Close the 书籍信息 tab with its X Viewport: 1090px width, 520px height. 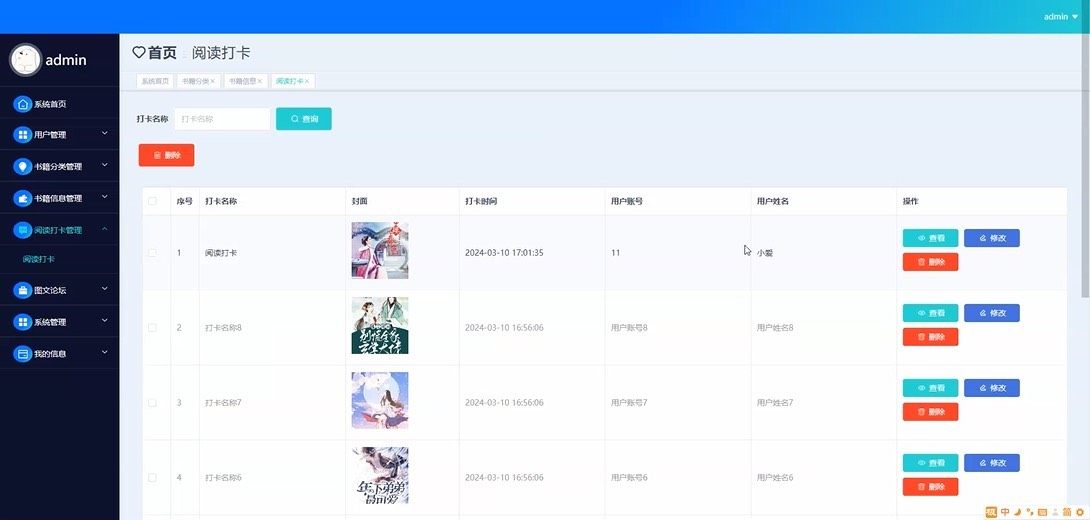coord(260,81)
